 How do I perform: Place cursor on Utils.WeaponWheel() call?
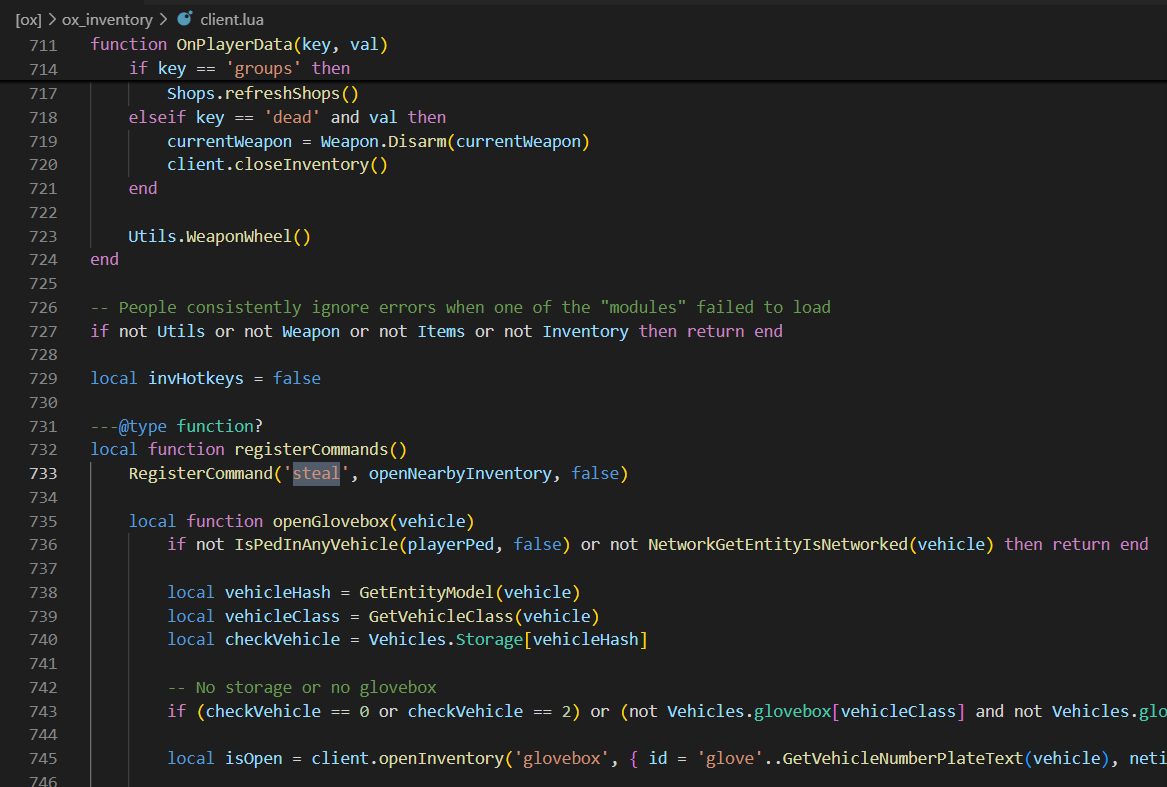(x=219, y=236)
